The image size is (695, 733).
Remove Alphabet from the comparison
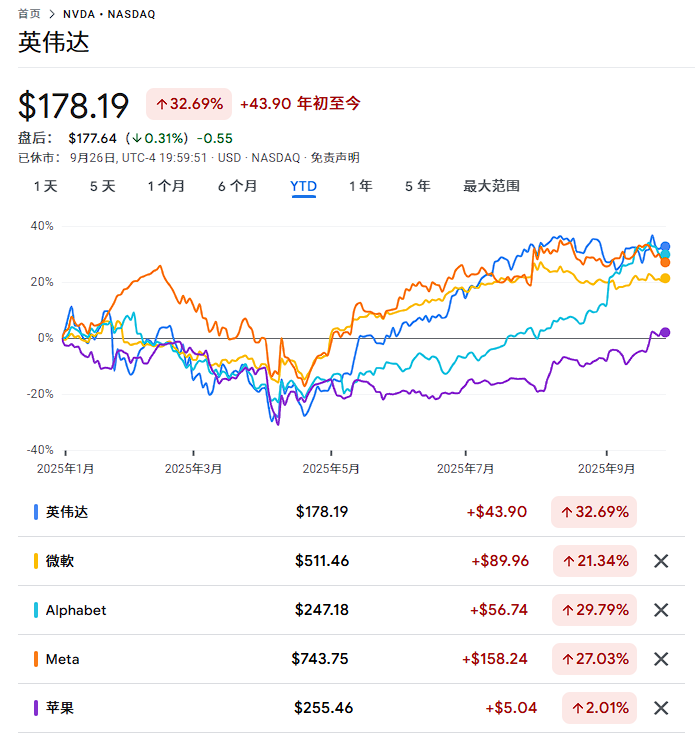coord(660,610)
